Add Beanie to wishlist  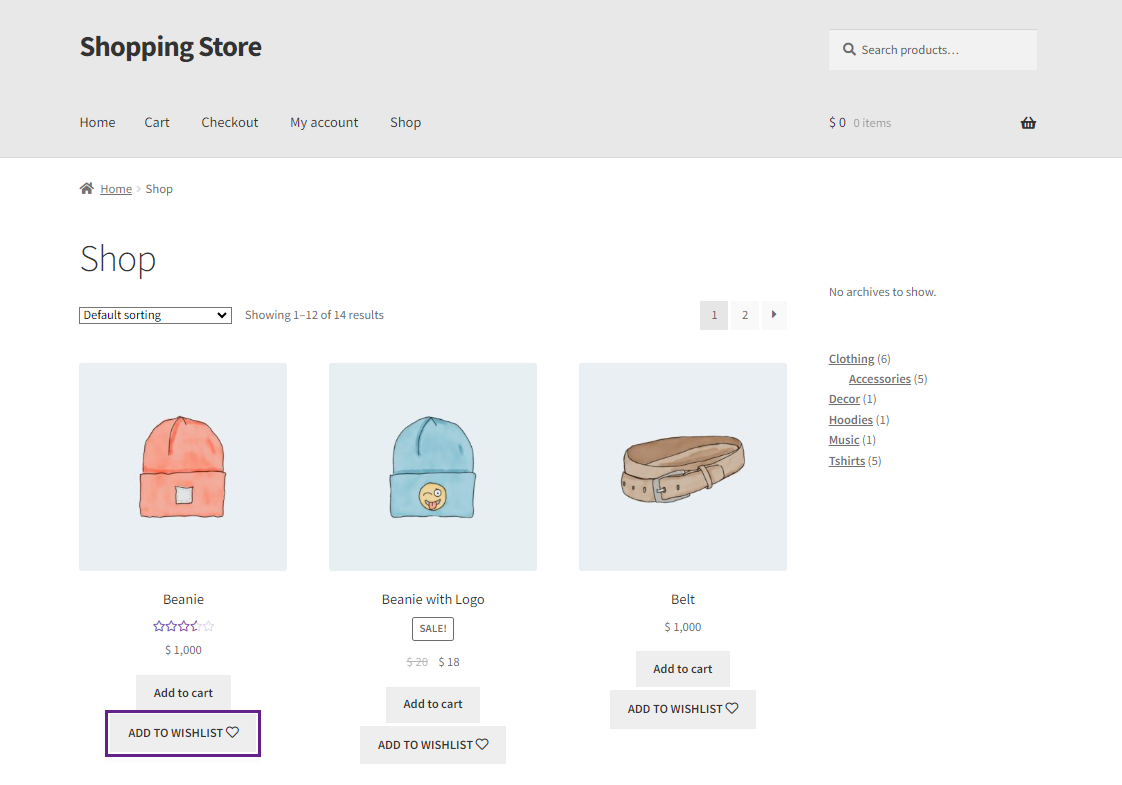tap(183, 733)
